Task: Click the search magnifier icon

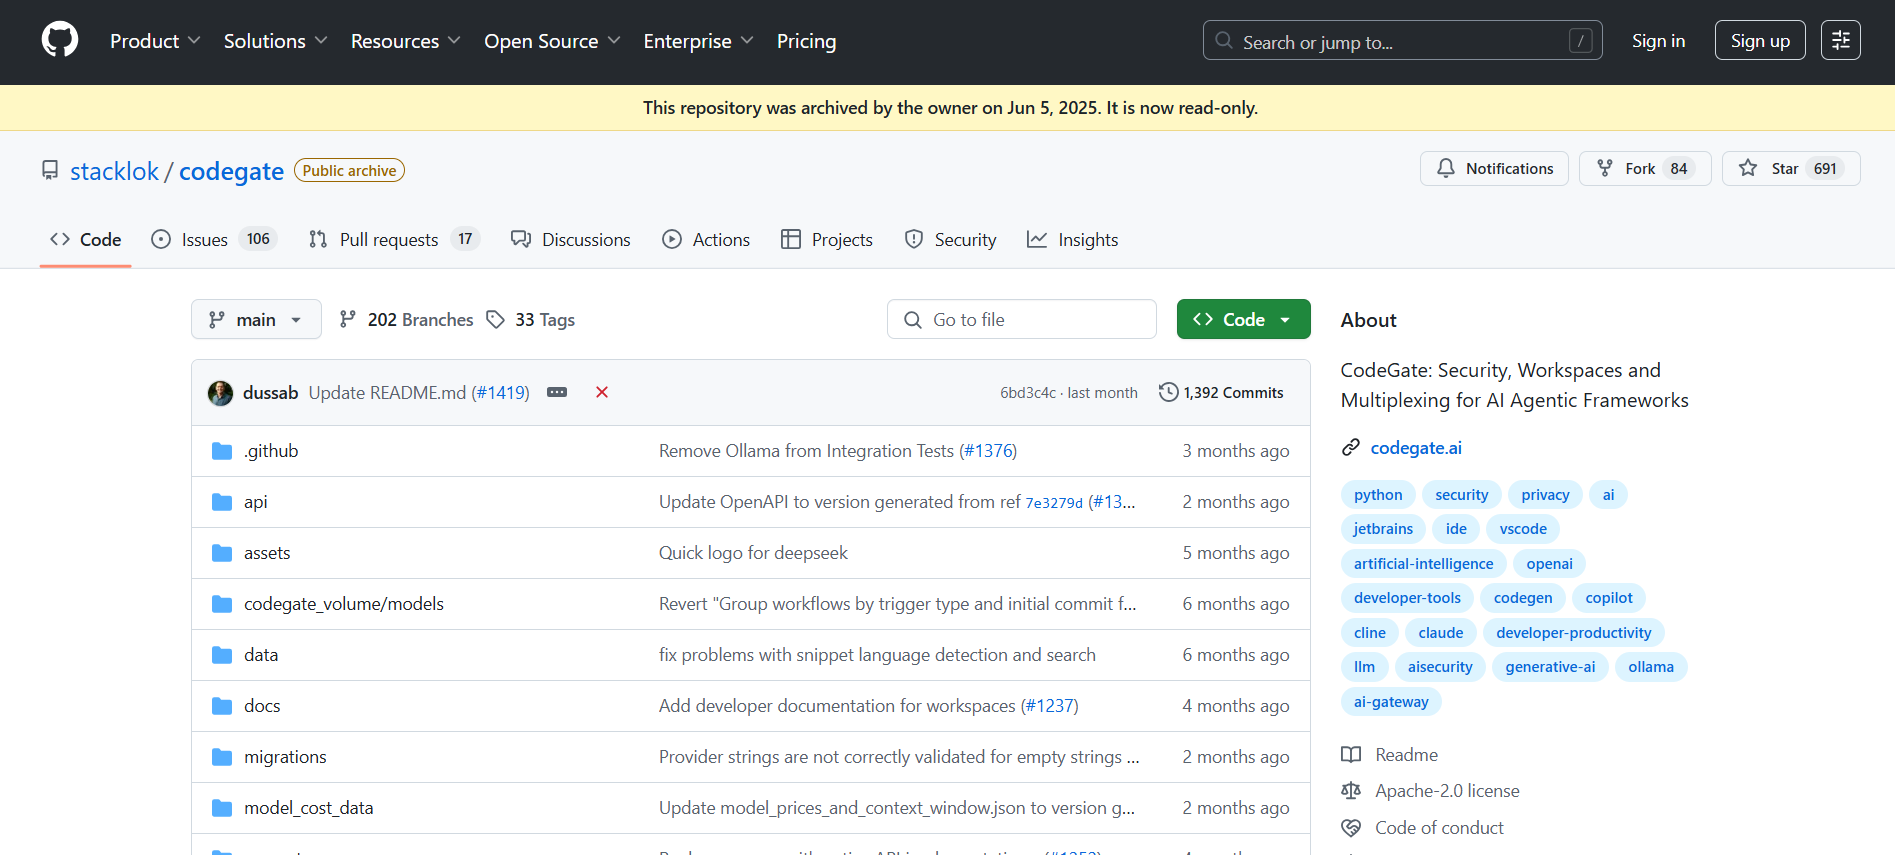Action: pyautogui.click(x=1223, y=41)
